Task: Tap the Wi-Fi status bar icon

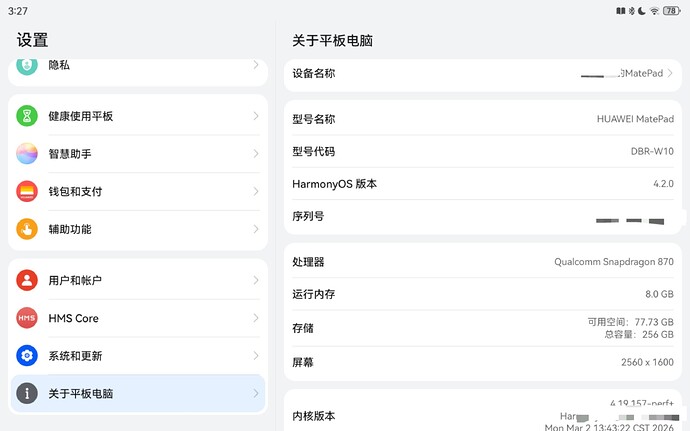Action: click(654, 11)
